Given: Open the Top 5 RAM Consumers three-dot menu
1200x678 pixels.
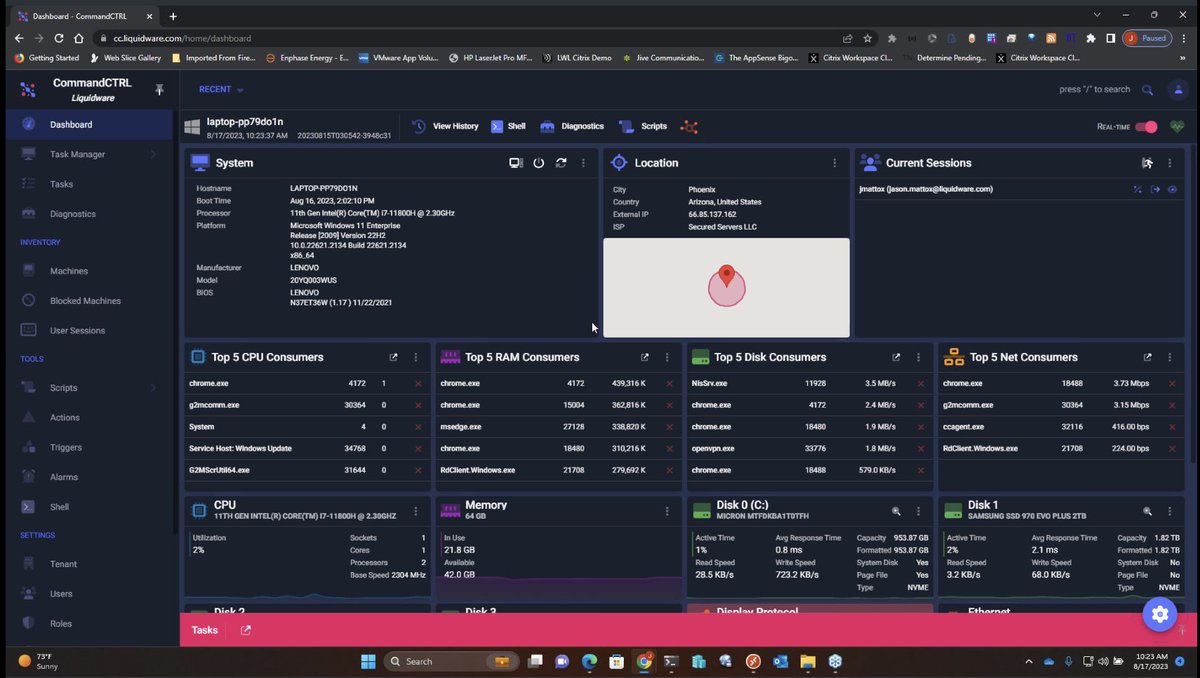Looking at the screenshot, I should tap(667, 357).
